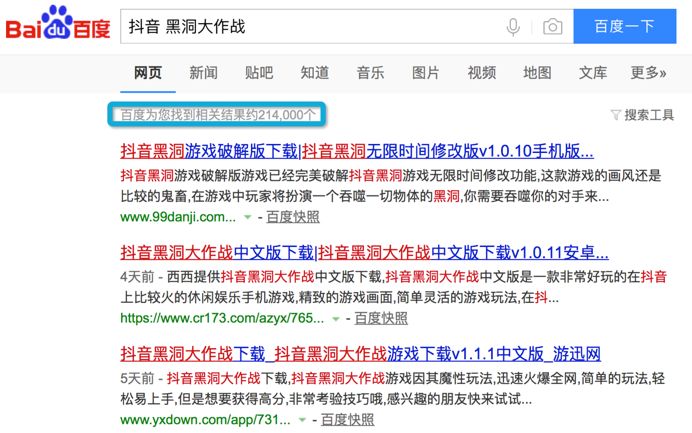Visit the https://www.cr173.com/azyx/765 URL
Image resolution: width=692 pixels, height=433 pixels.
coord(222,318)
